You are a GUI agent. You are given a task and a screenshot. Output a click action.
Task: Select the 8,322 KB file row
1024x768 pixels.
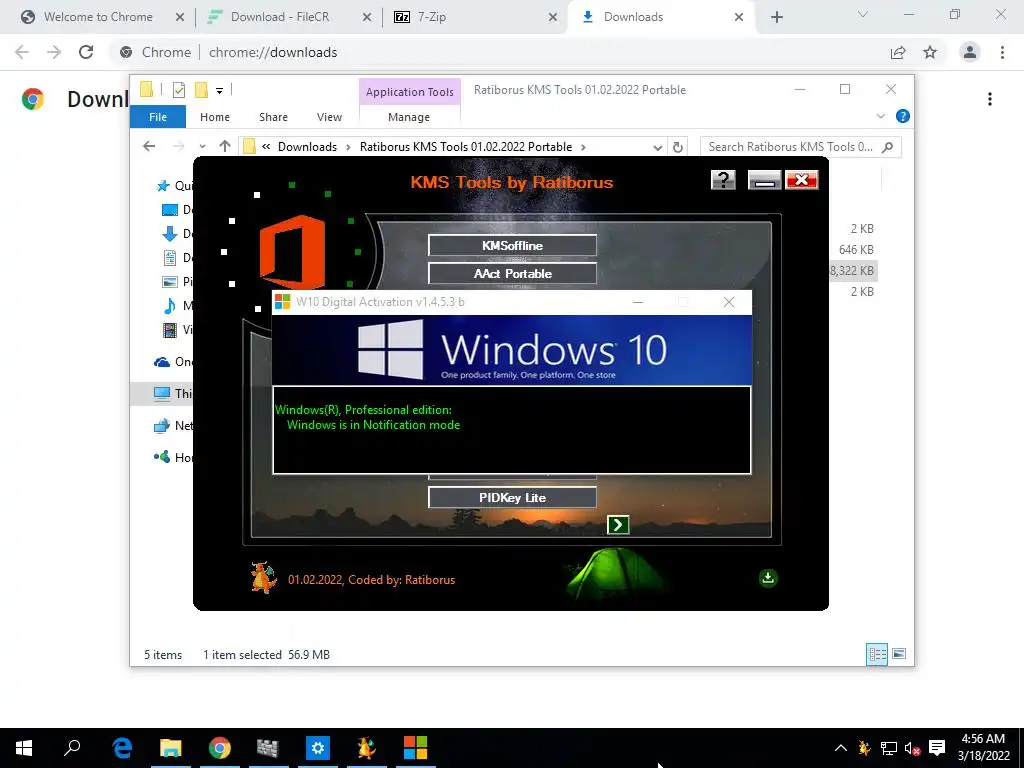pos(852,270)
